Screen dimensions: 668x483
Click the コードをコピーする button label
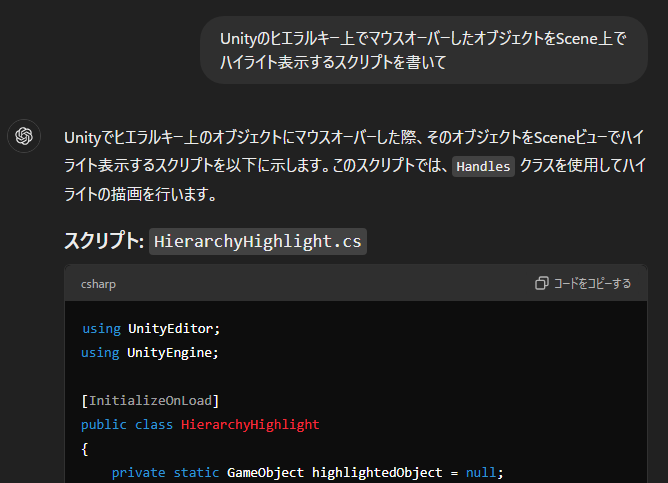coord(592,283)
